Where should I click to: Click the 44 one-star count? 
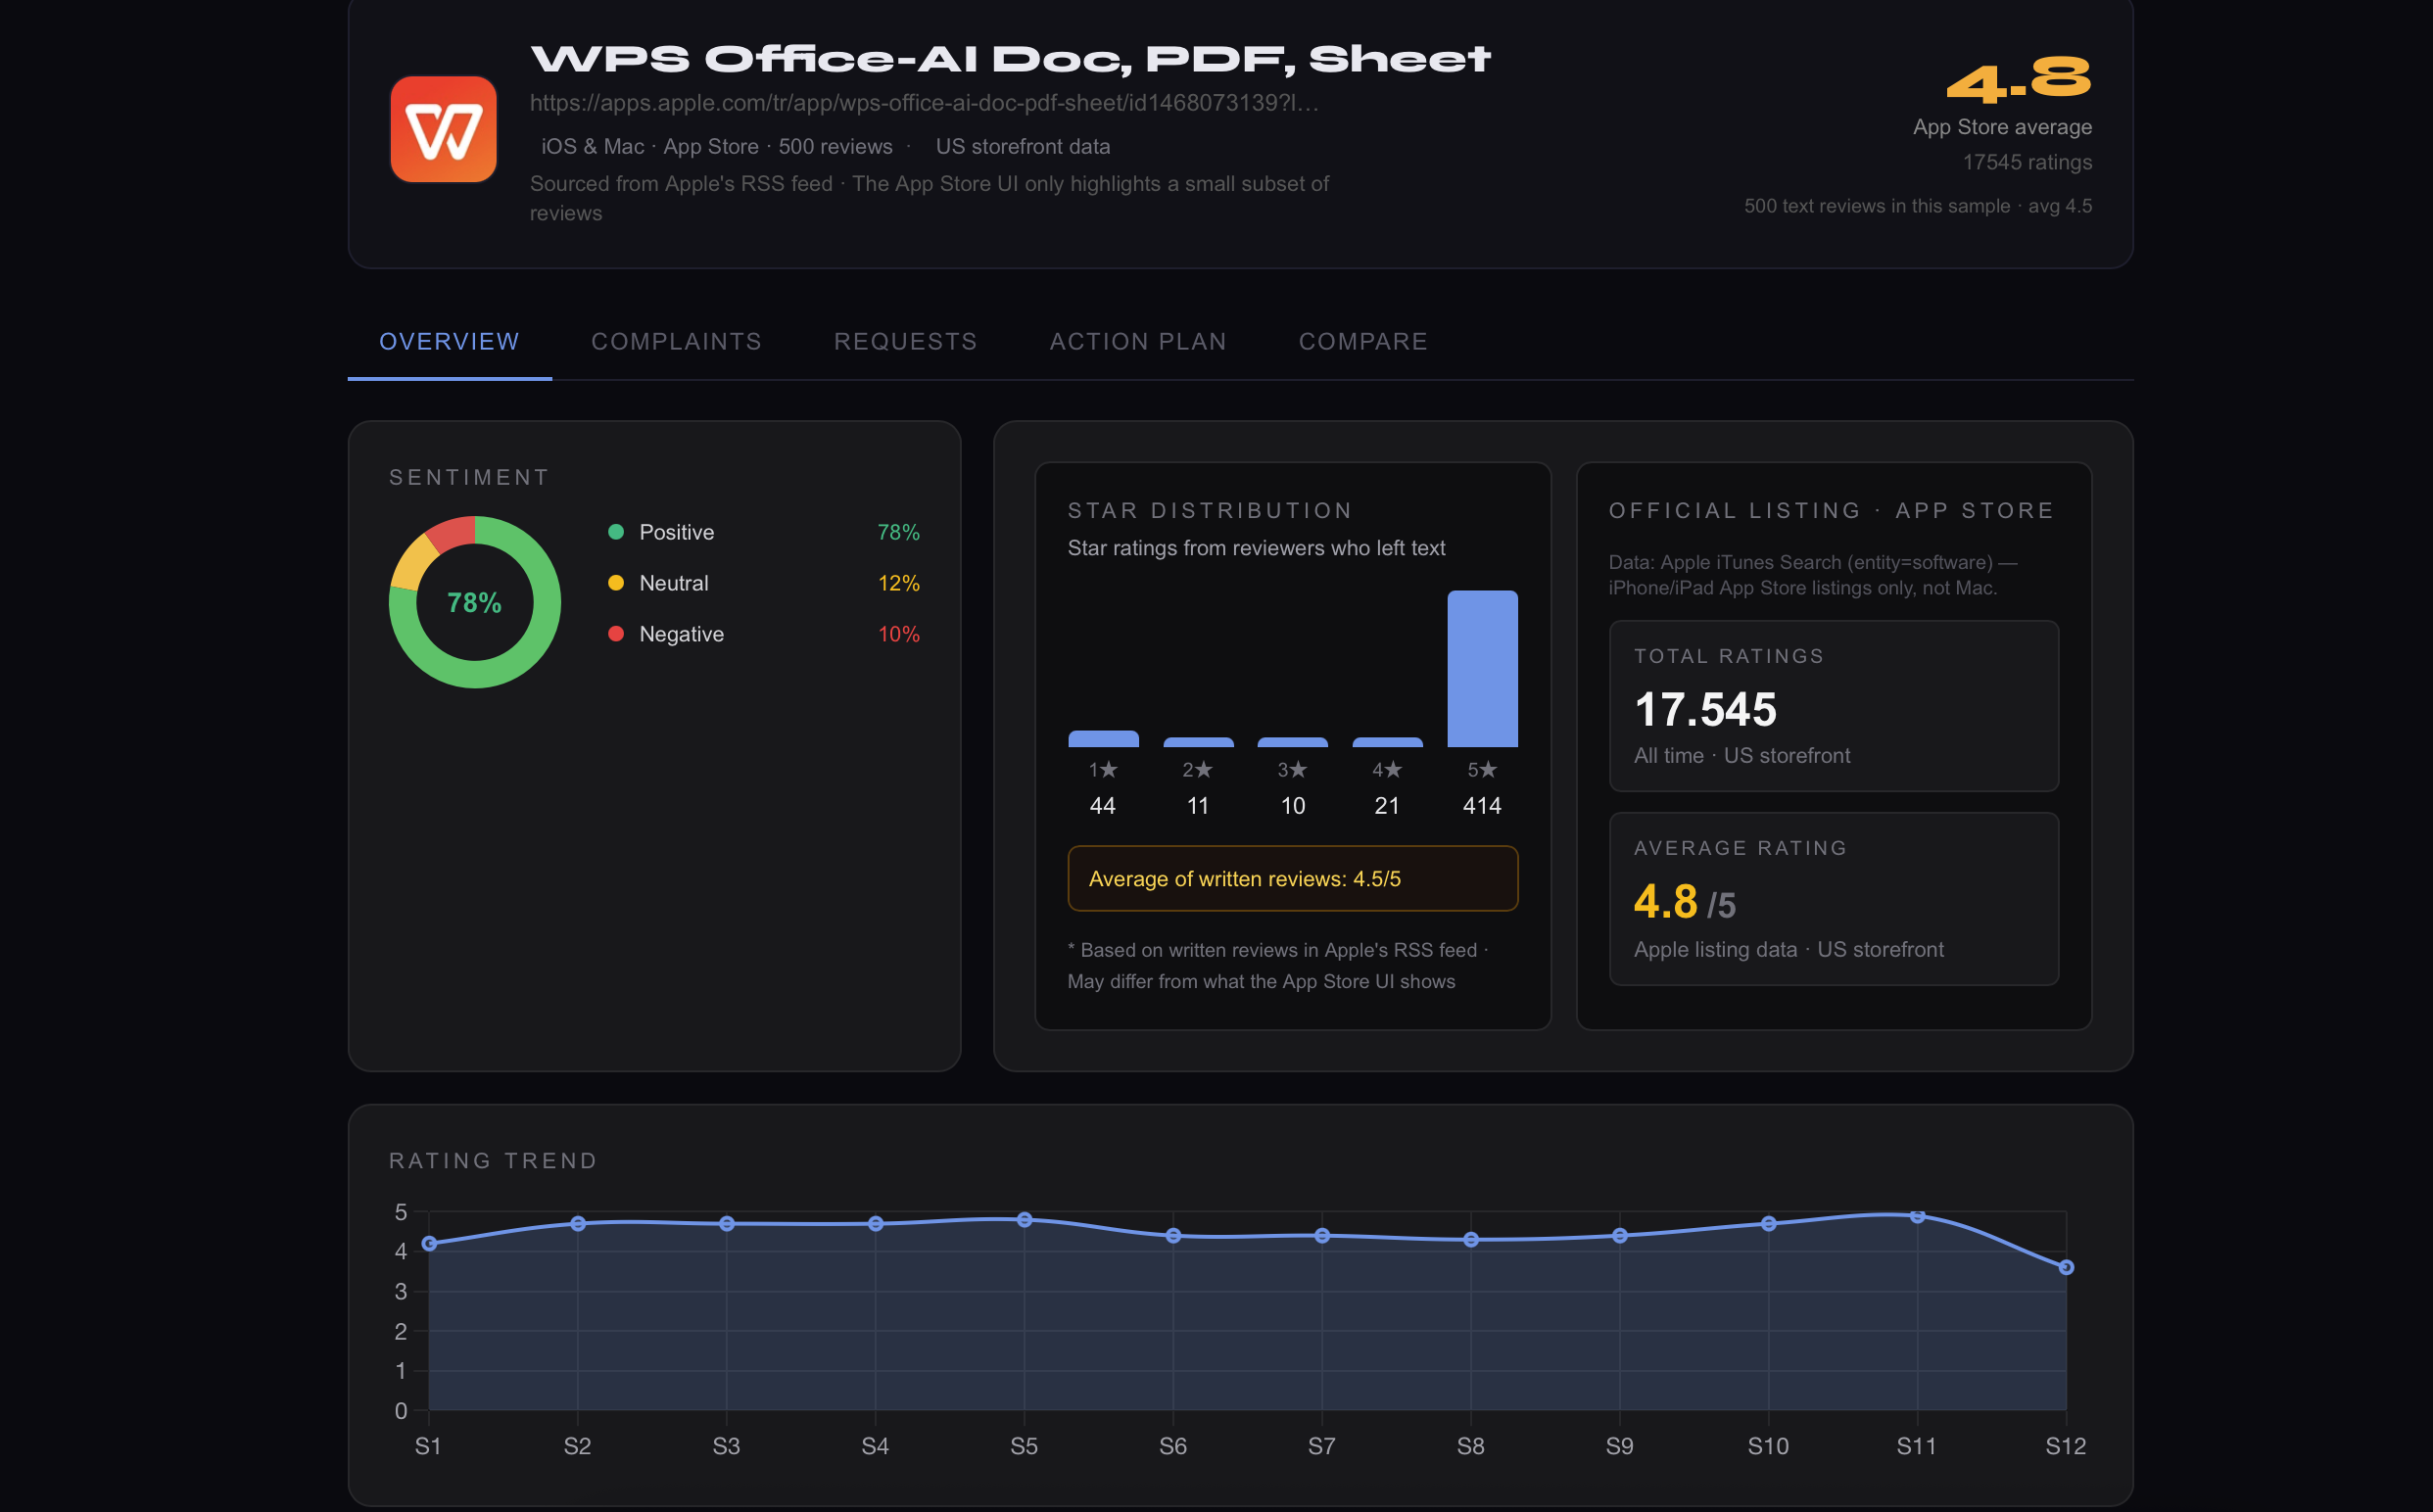click(1103, 806)
